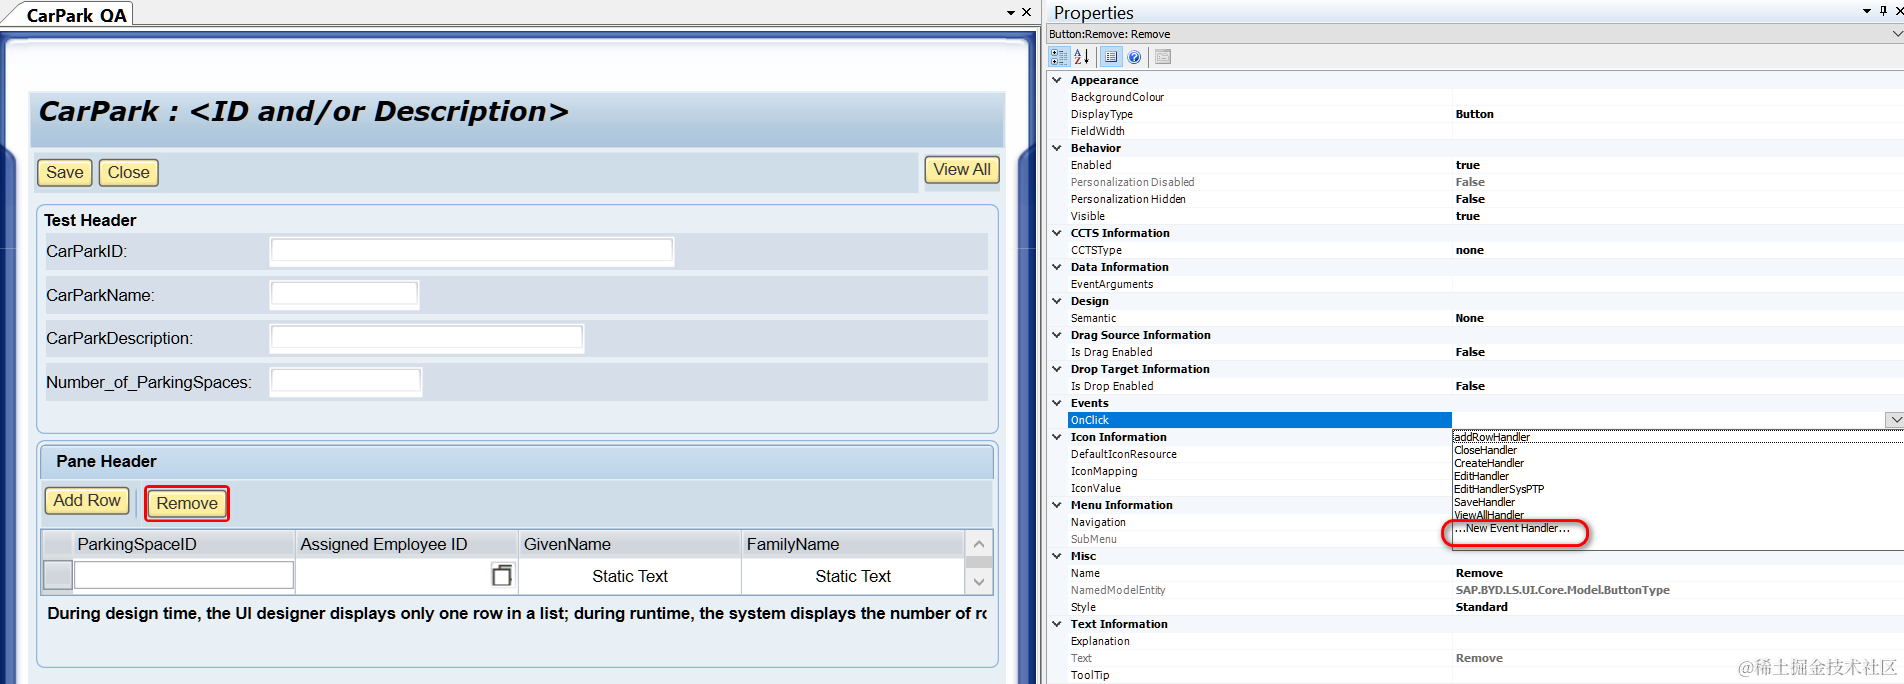Collapse the Menu Information category

1057,505
